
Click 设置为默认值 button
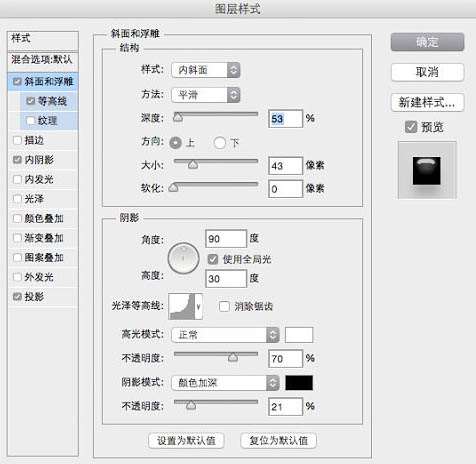(x=186, y=441)
